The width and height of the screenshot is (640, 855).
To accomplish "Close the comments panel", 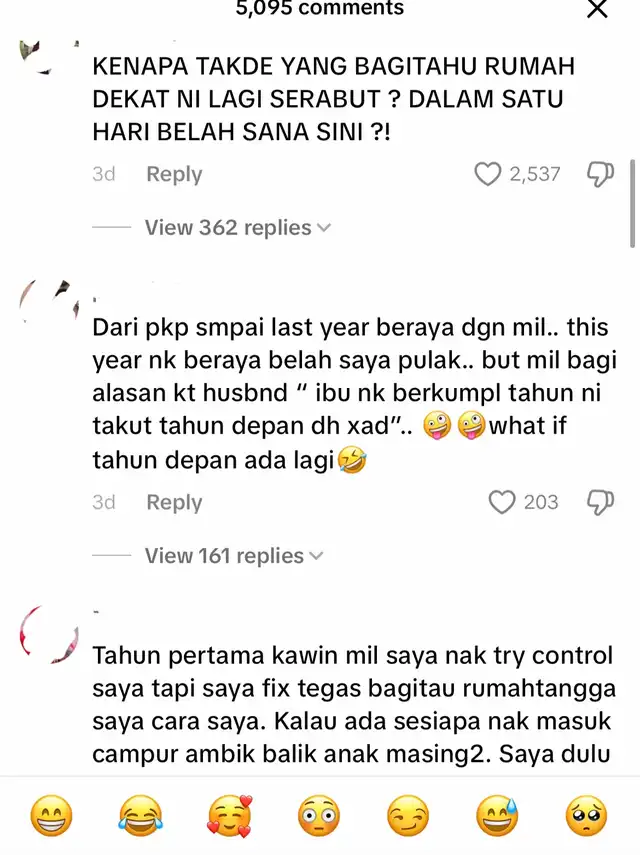I will 597,9.
